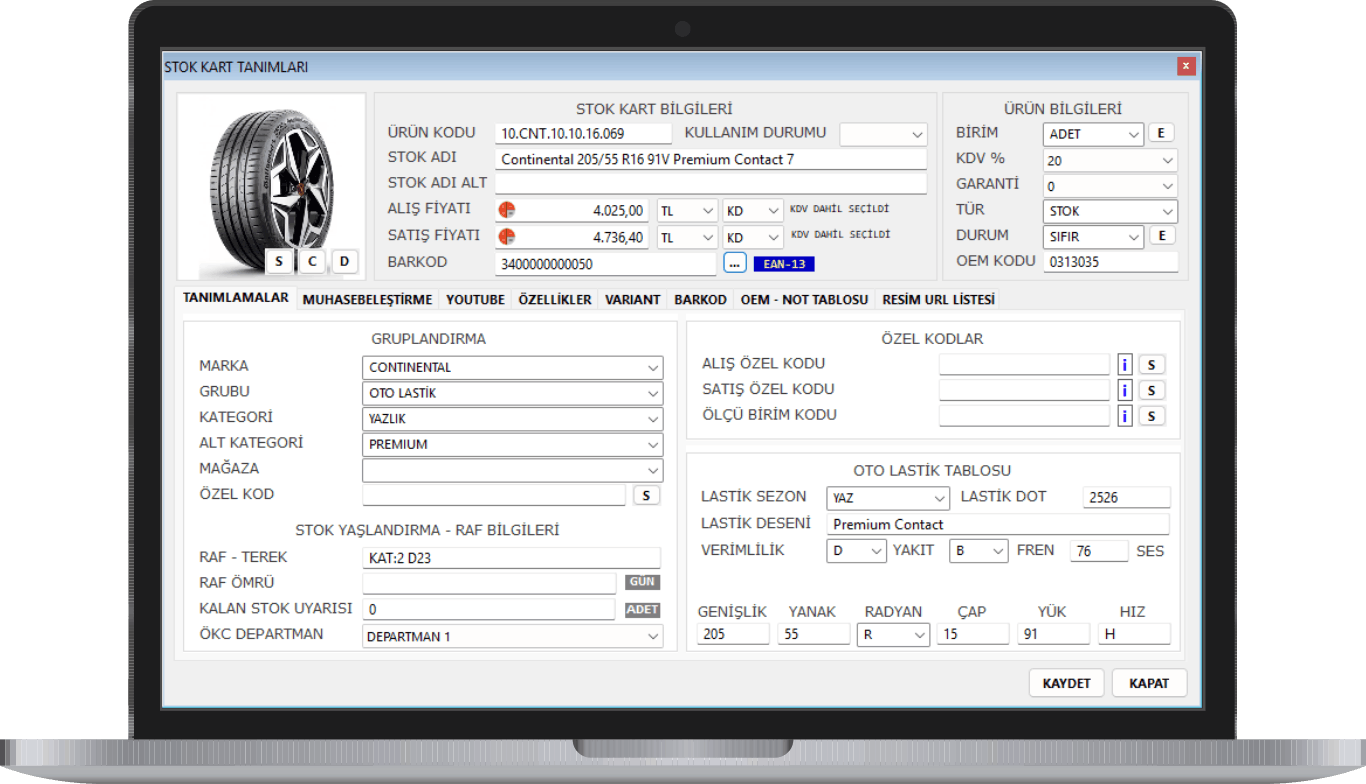Open the ALIŞ FİYATI currency TL dropdown
This screenshot has height=784, width=1366.
687,211
